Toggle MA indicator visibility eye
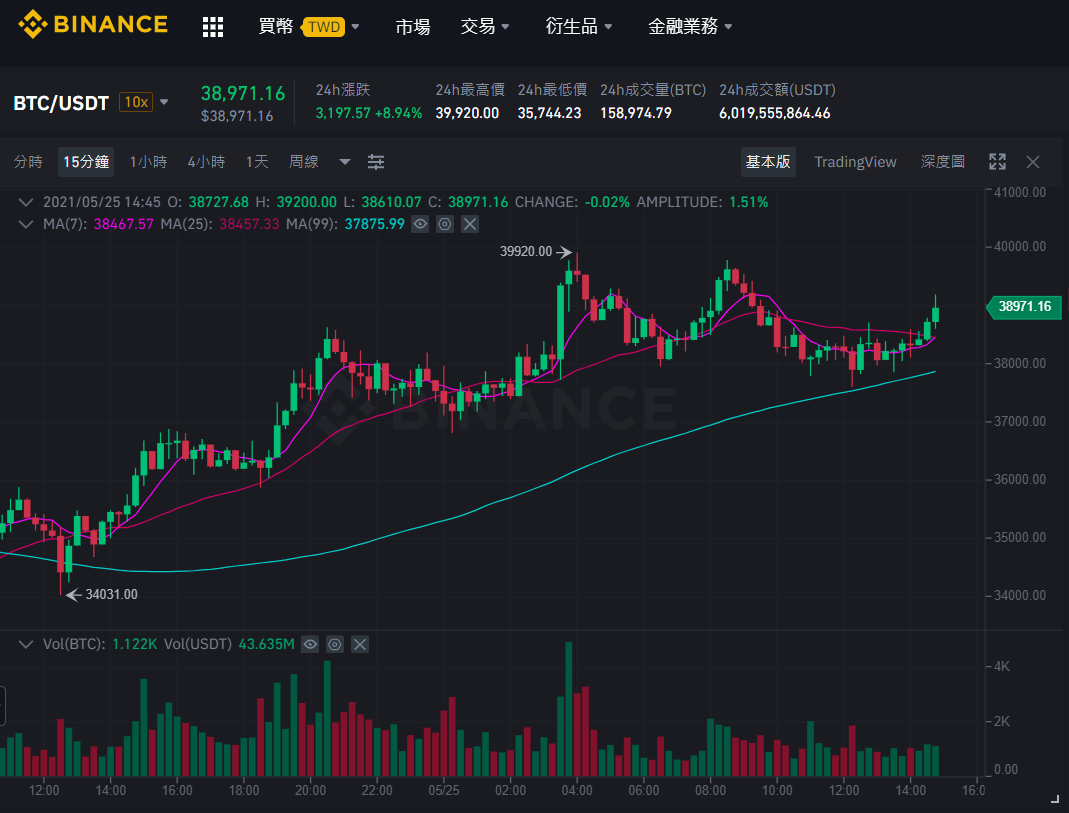The image size is (1069, 813). [x=420, y=224]
